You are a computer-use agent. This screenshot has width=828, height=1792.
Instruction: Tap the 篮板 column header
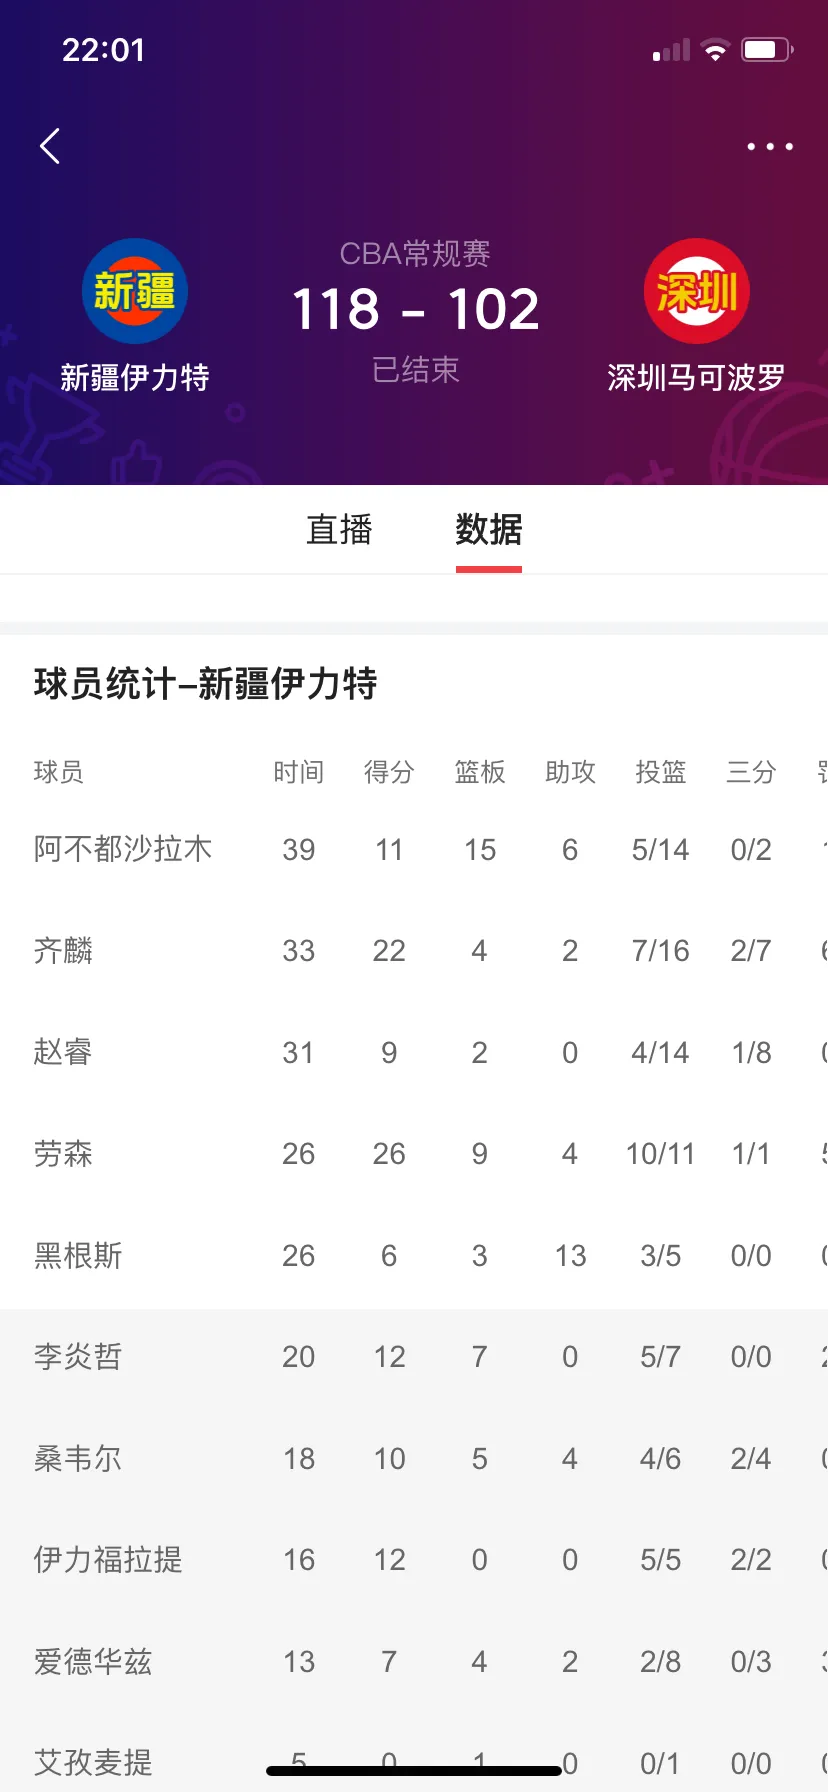coord(480,772)
